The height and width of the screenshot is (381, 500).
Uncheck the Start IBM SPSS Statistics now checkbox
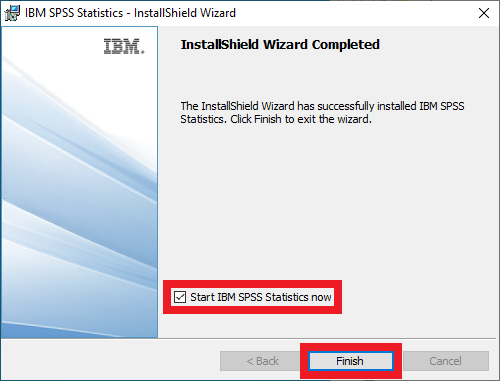(x=180, y=297)
